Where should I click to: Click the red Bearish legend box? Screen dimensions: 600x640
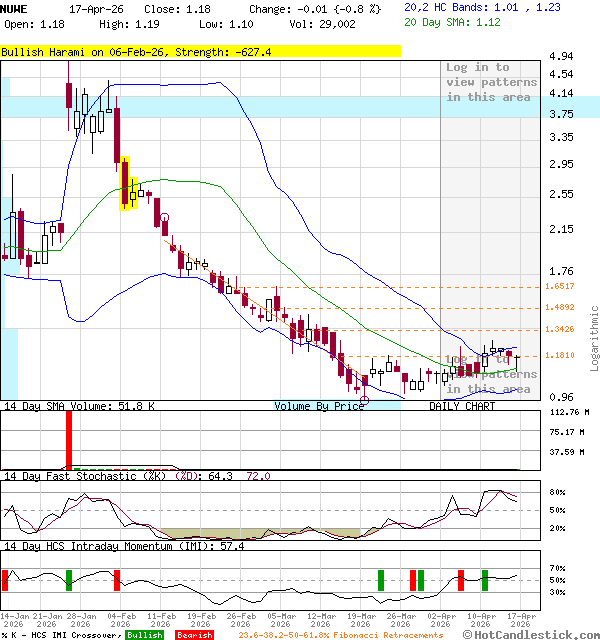pos(194,635)
